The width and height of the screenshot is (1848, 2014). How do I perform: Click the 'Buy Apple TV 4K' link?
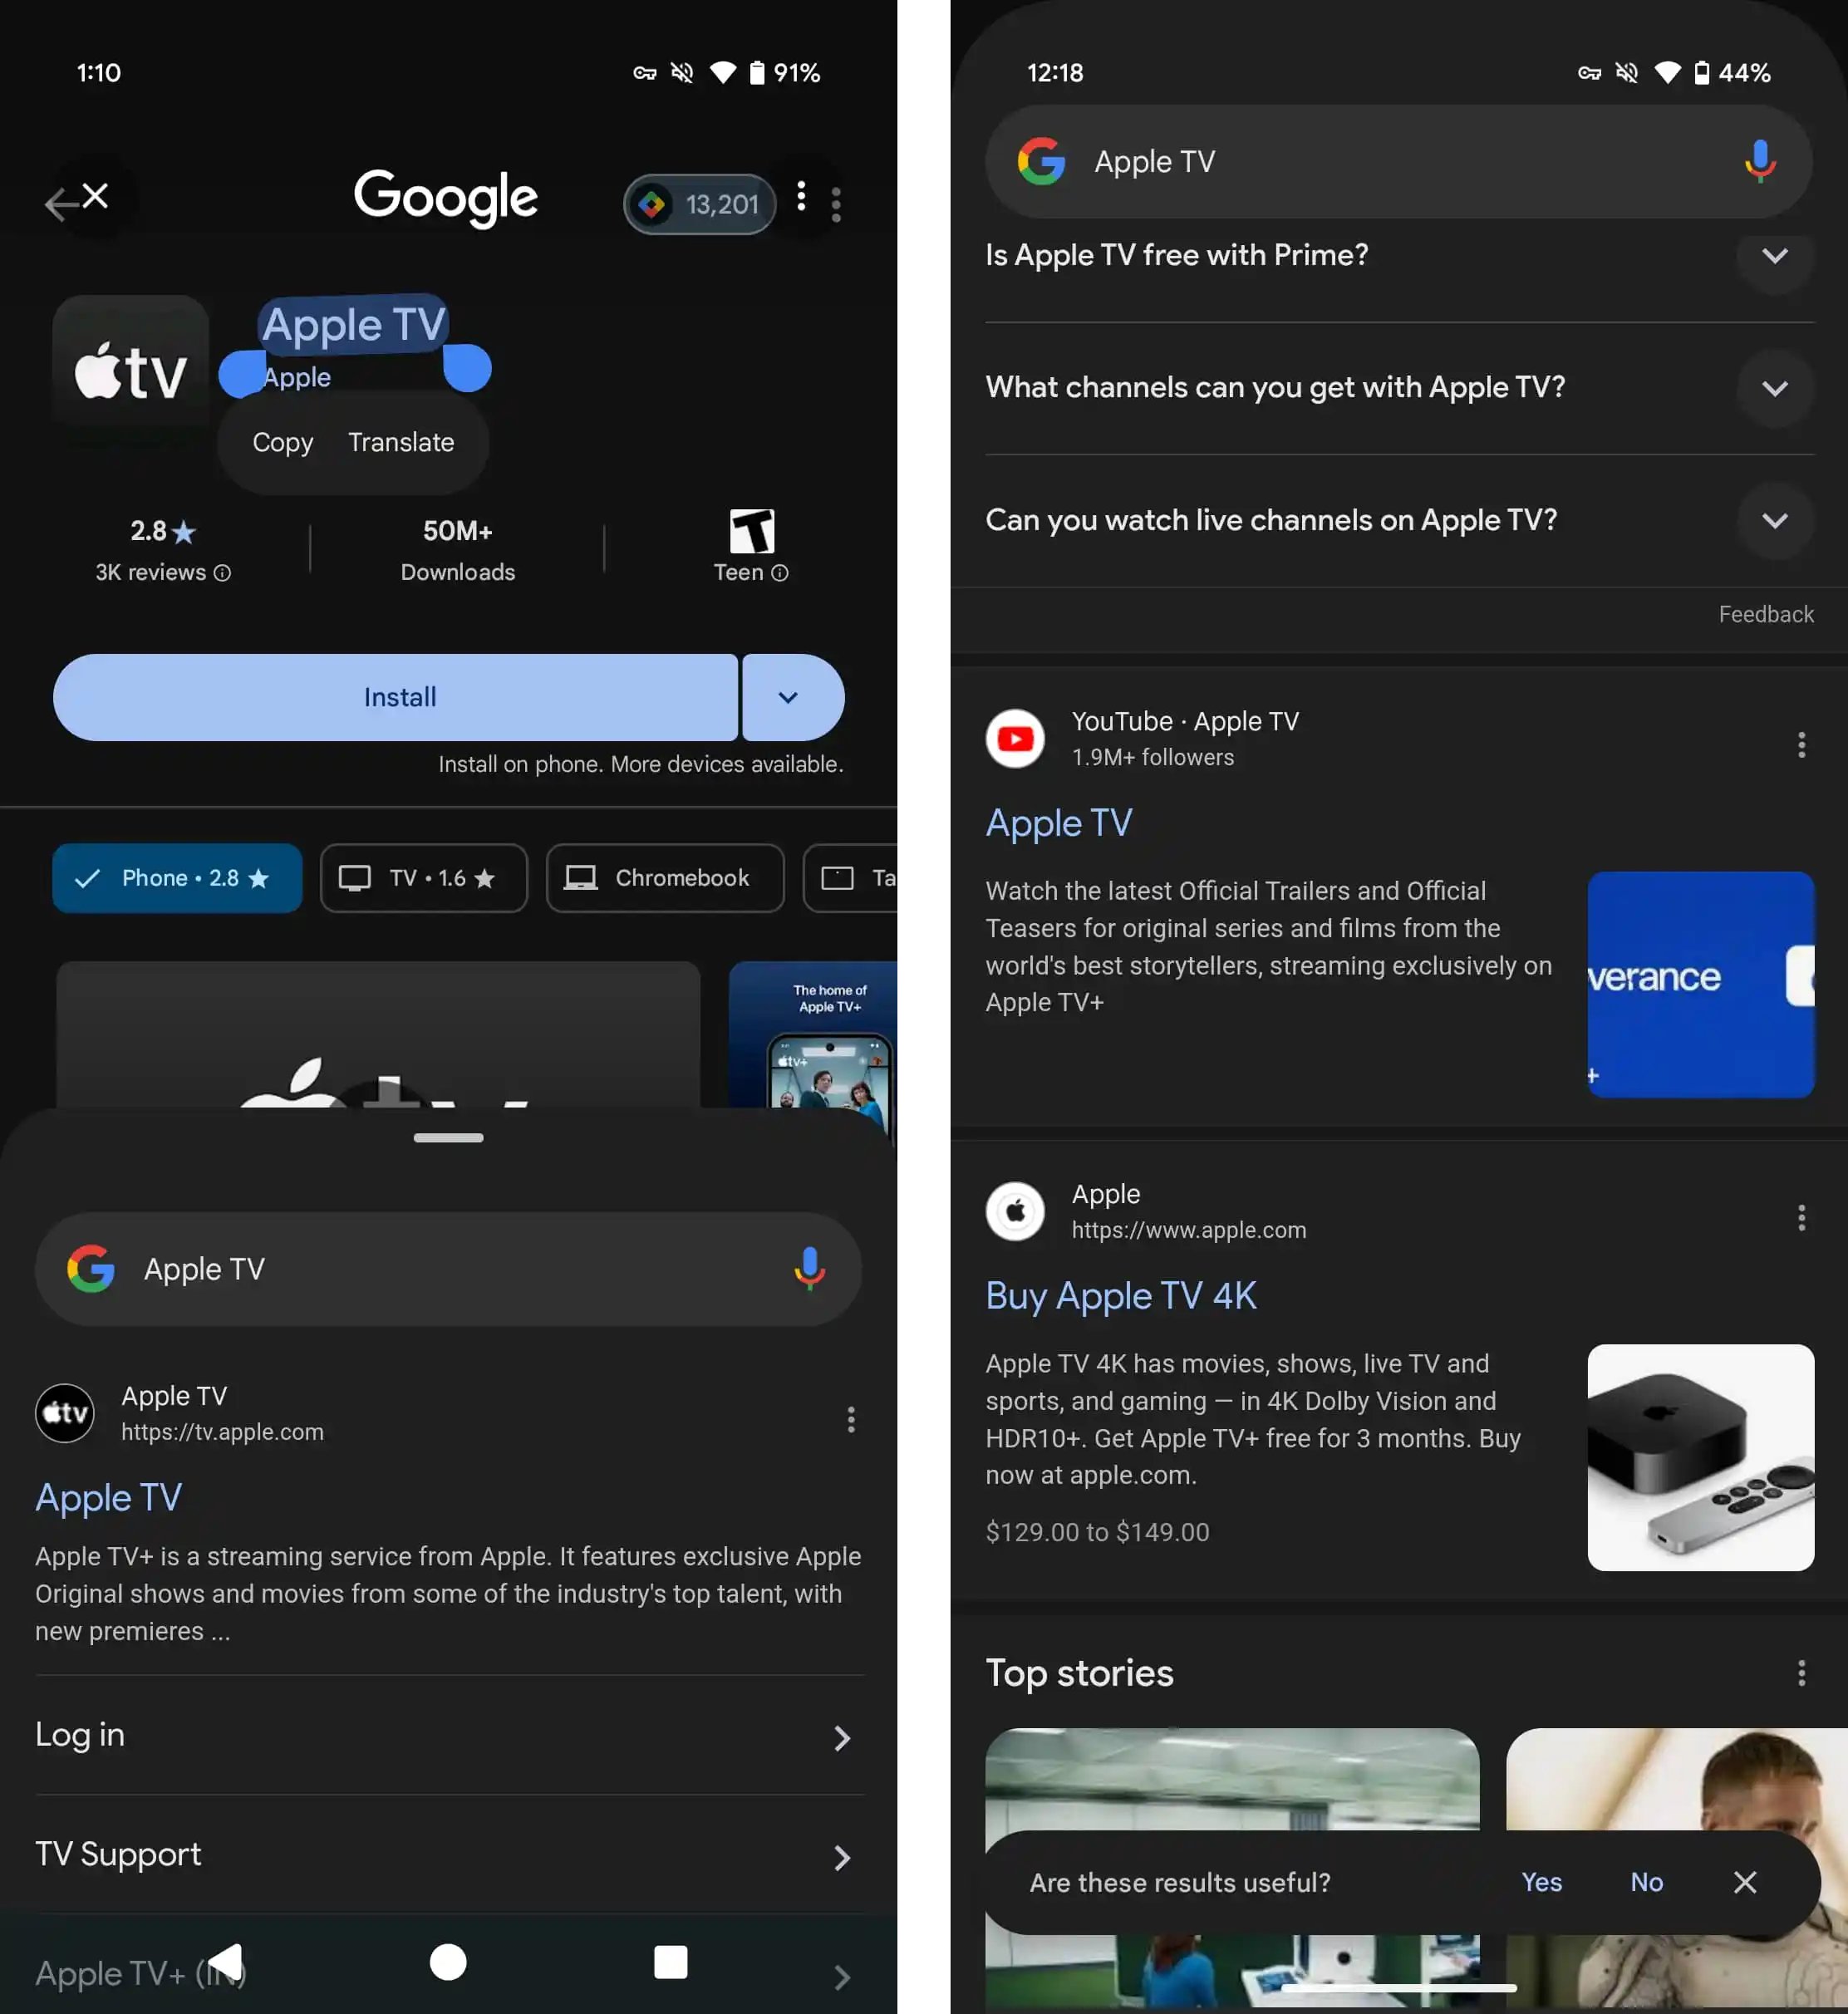1122,1294
